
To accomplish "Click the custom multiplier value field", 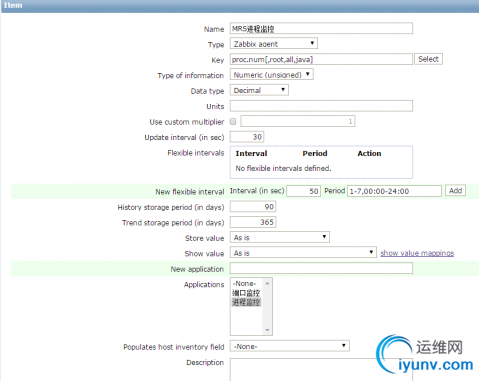I will [298, 121].
